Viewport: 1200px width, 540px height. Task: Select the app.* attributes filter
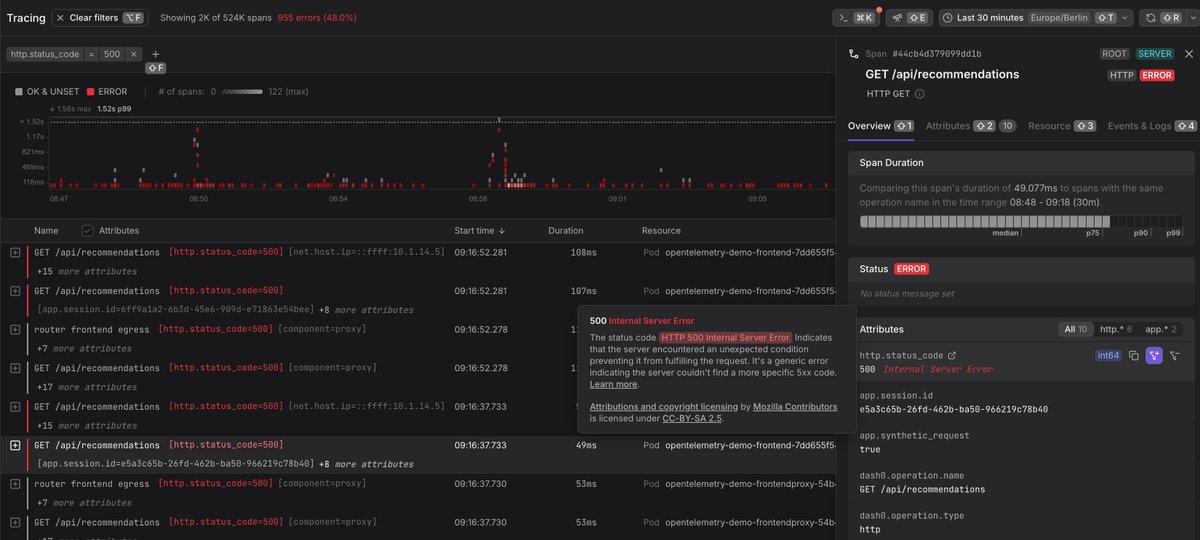1160,329
